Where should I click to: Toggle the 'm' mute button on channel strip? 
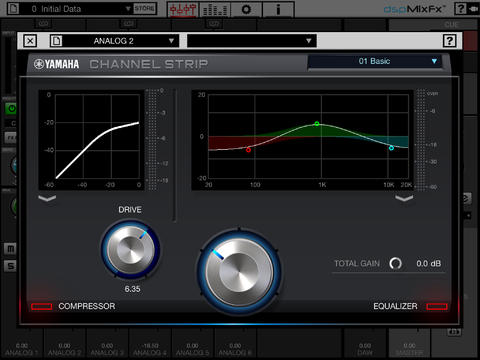click(x=11, y=249)
